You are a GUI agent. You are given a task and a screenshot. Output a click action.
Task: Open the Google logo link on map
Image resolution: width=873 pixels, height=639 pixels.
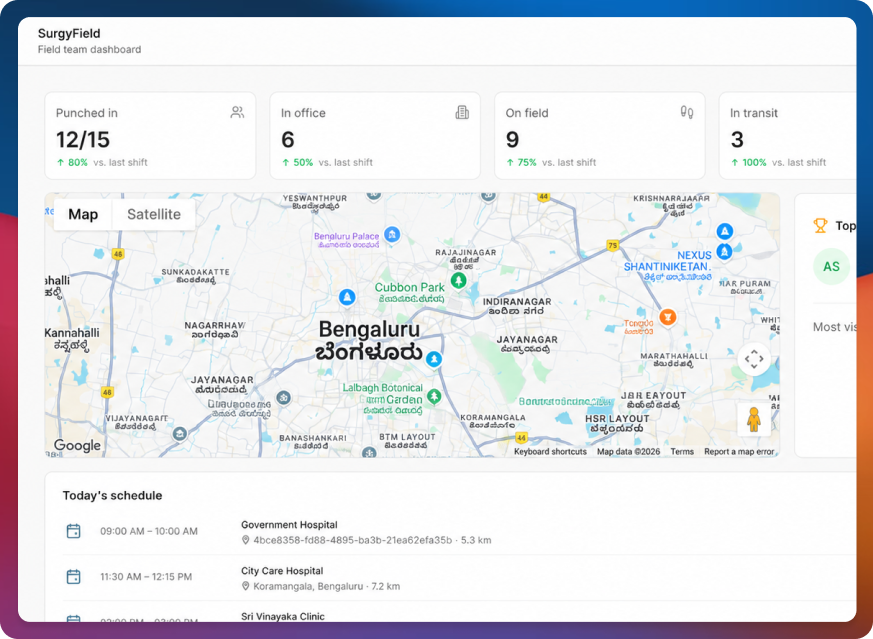pyautogui.click(x=77, y=445)
